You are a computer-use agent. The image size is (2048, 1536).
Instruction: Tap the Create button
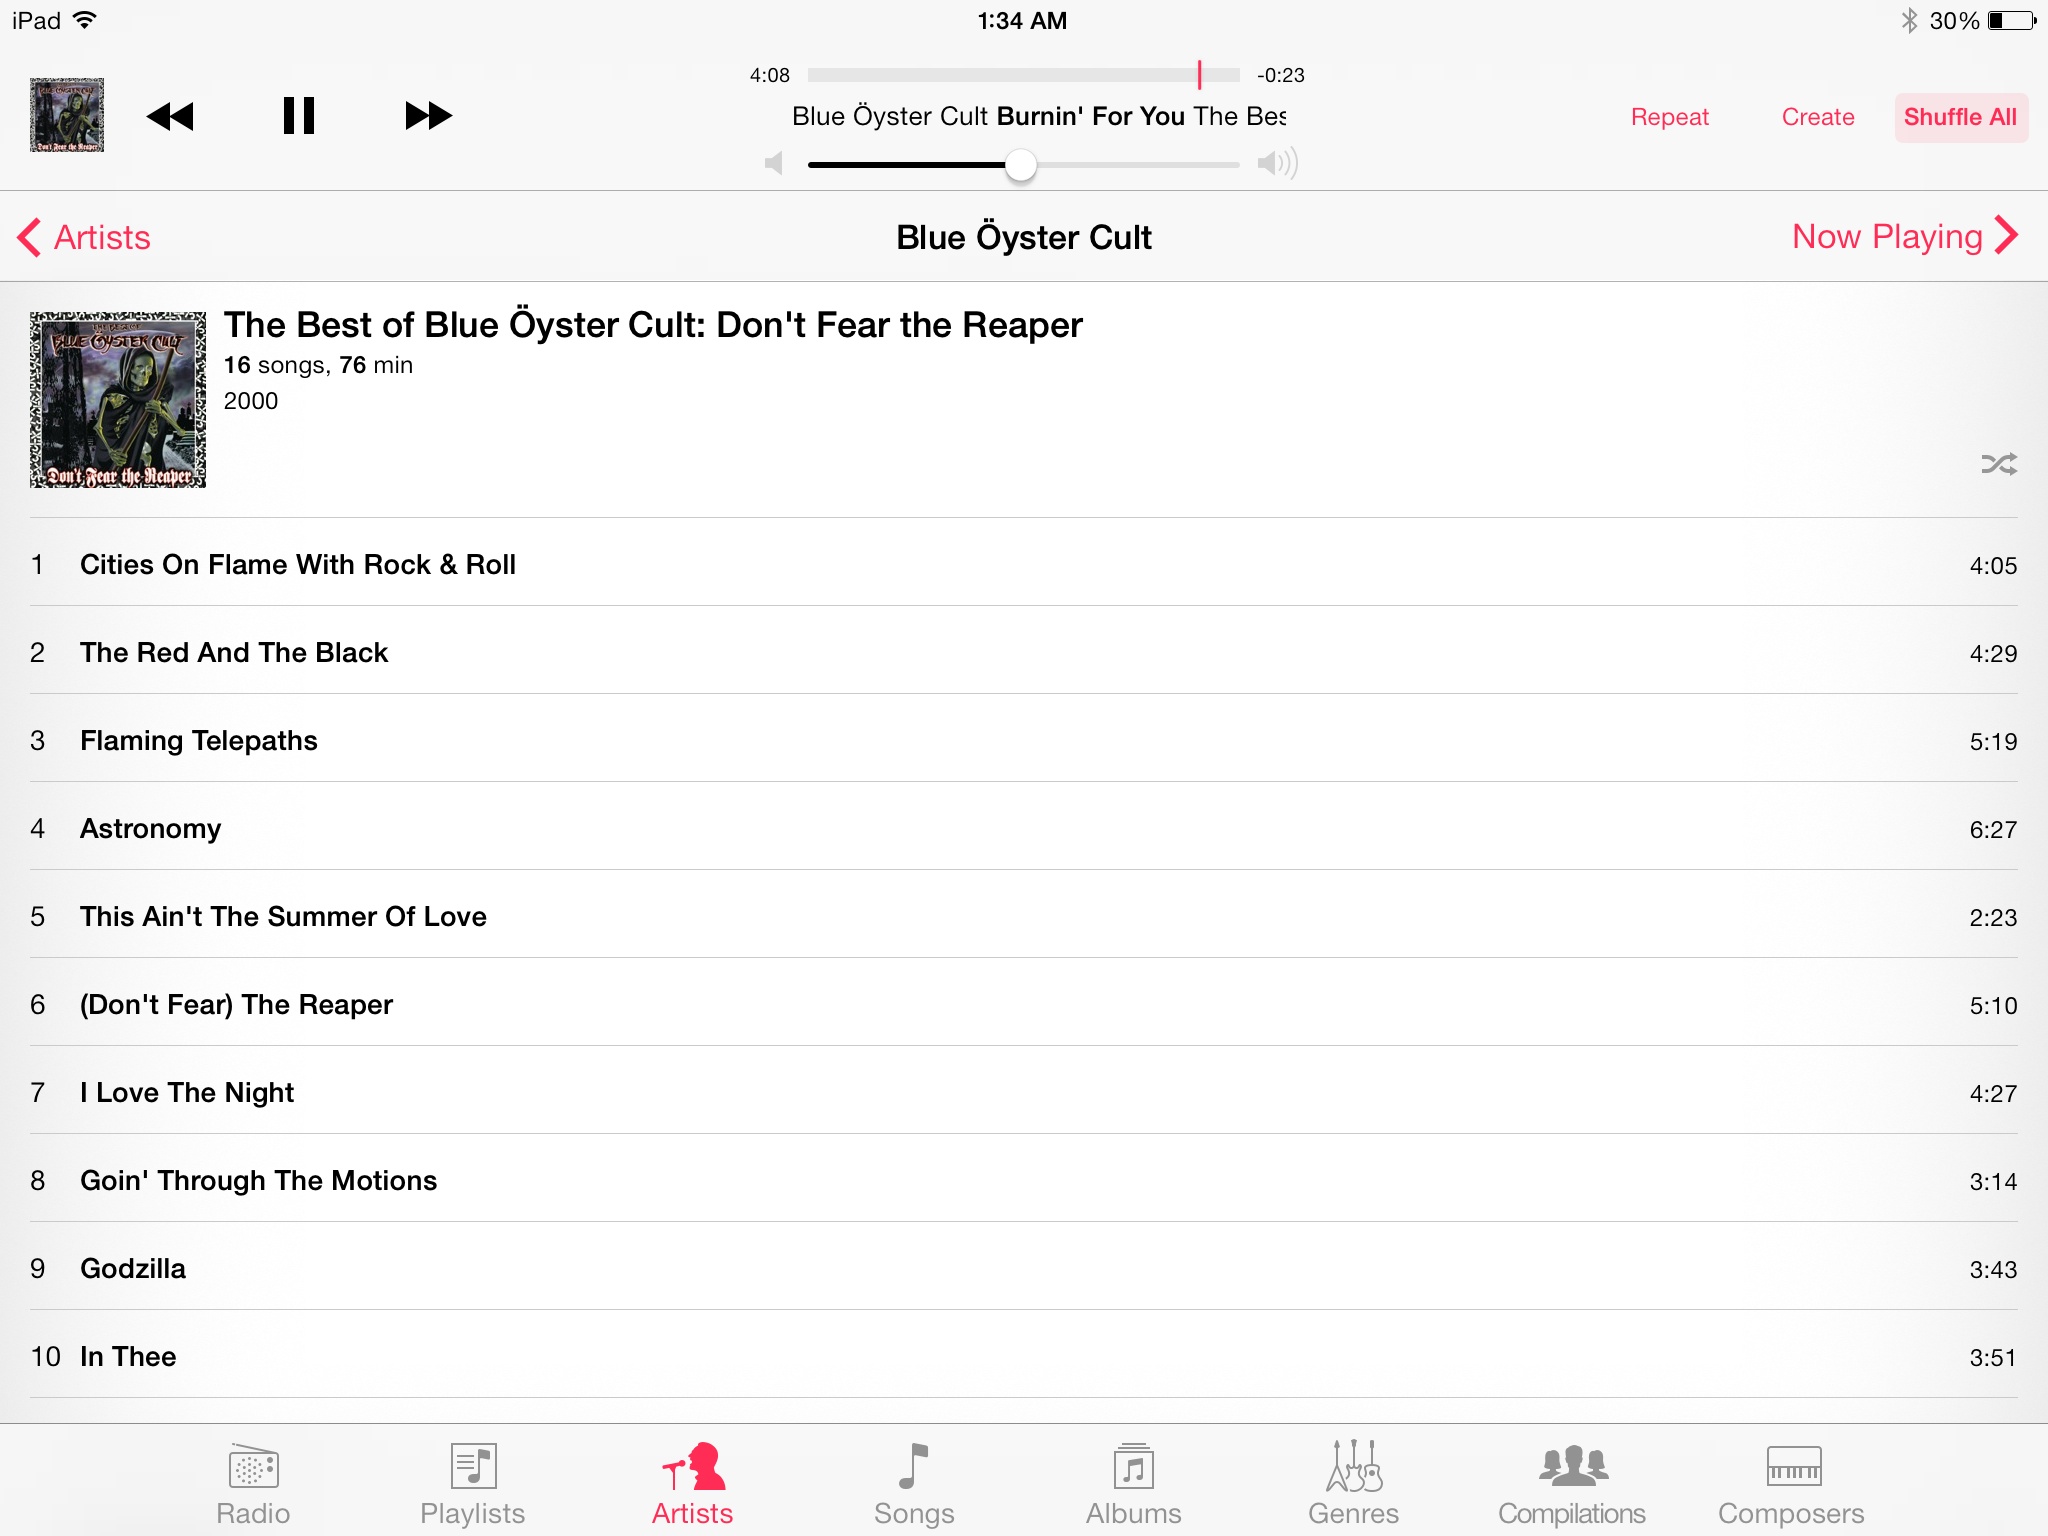pos(1818,117)
